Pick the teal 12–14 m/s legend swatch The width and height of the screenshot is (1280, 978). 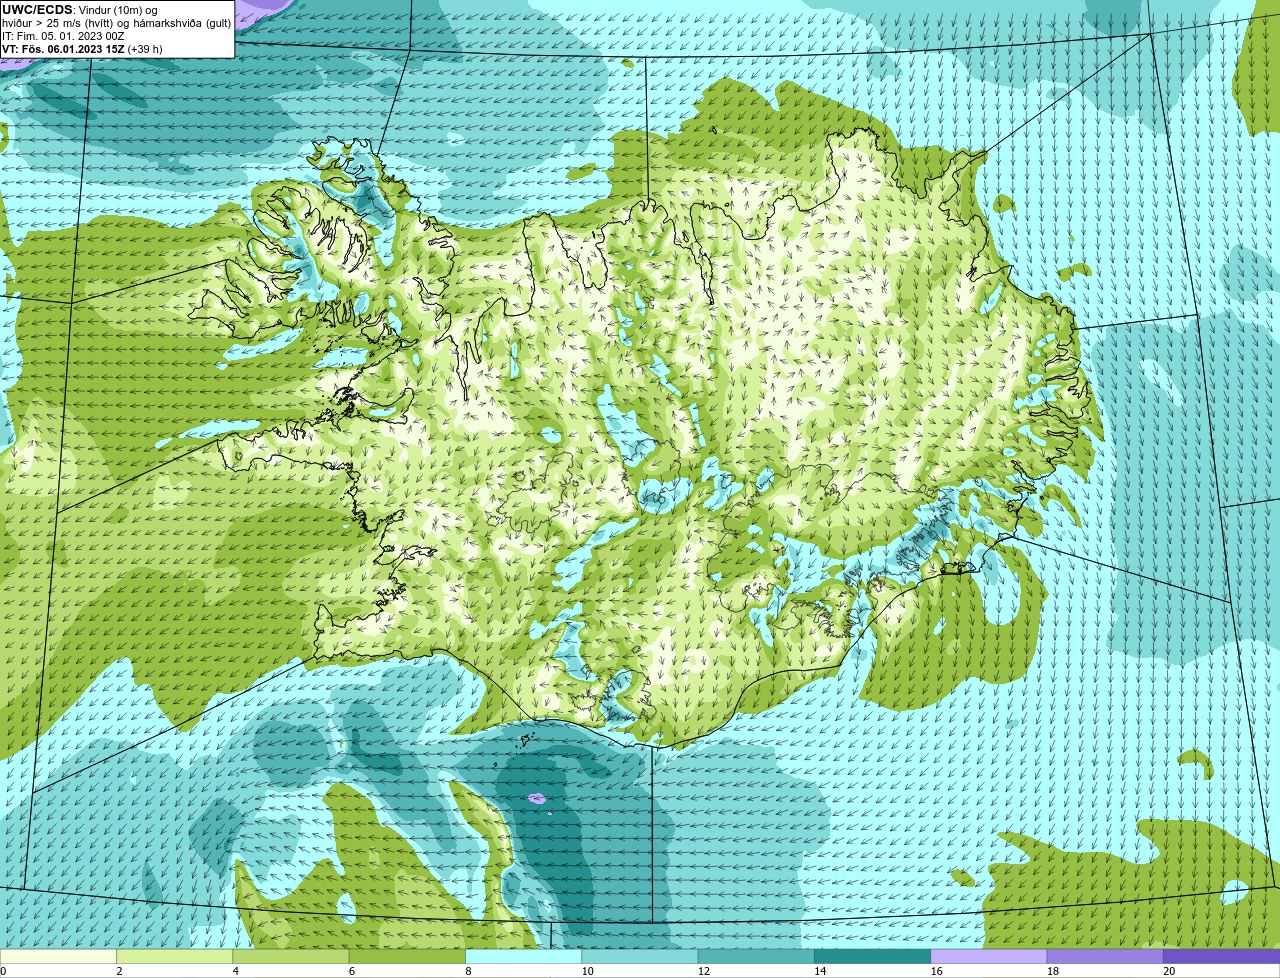(x=756, y=957)
